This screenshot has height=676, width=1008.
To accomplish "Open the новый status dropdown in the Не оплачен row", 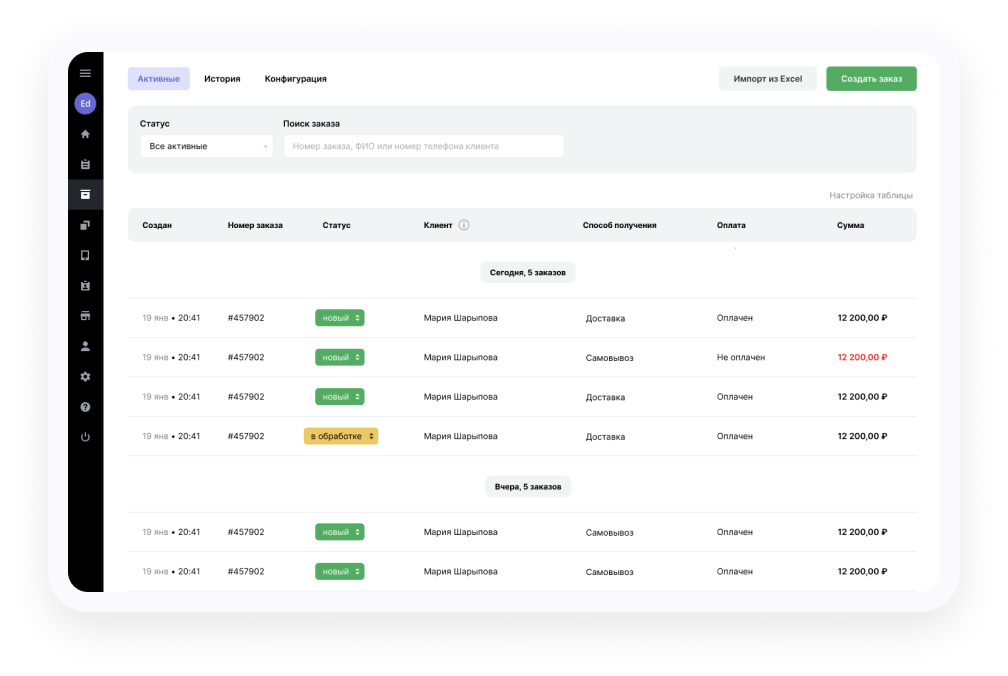I will [339, 357].
